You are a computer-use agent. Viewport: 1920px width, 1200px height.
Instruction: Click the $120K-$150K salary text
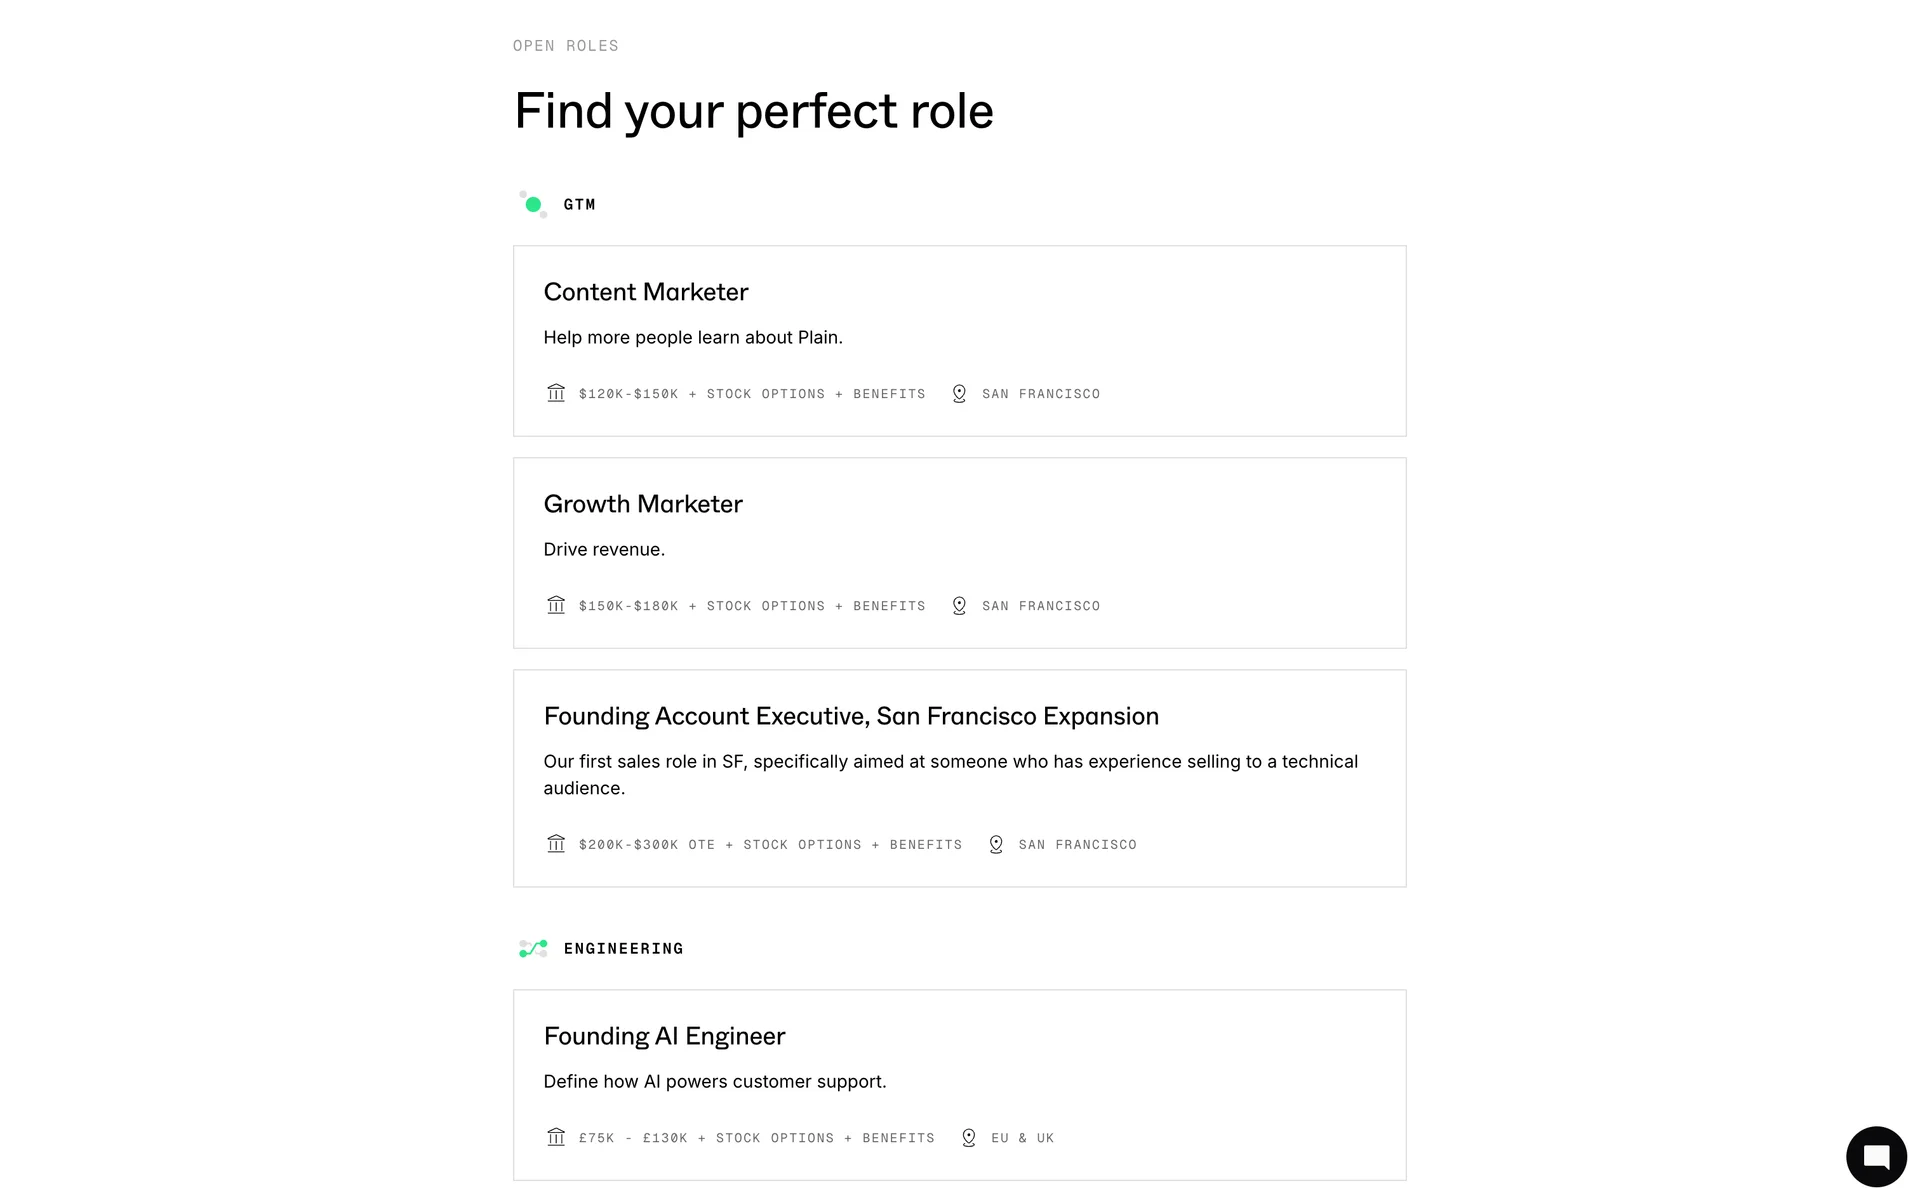point(628,394)
